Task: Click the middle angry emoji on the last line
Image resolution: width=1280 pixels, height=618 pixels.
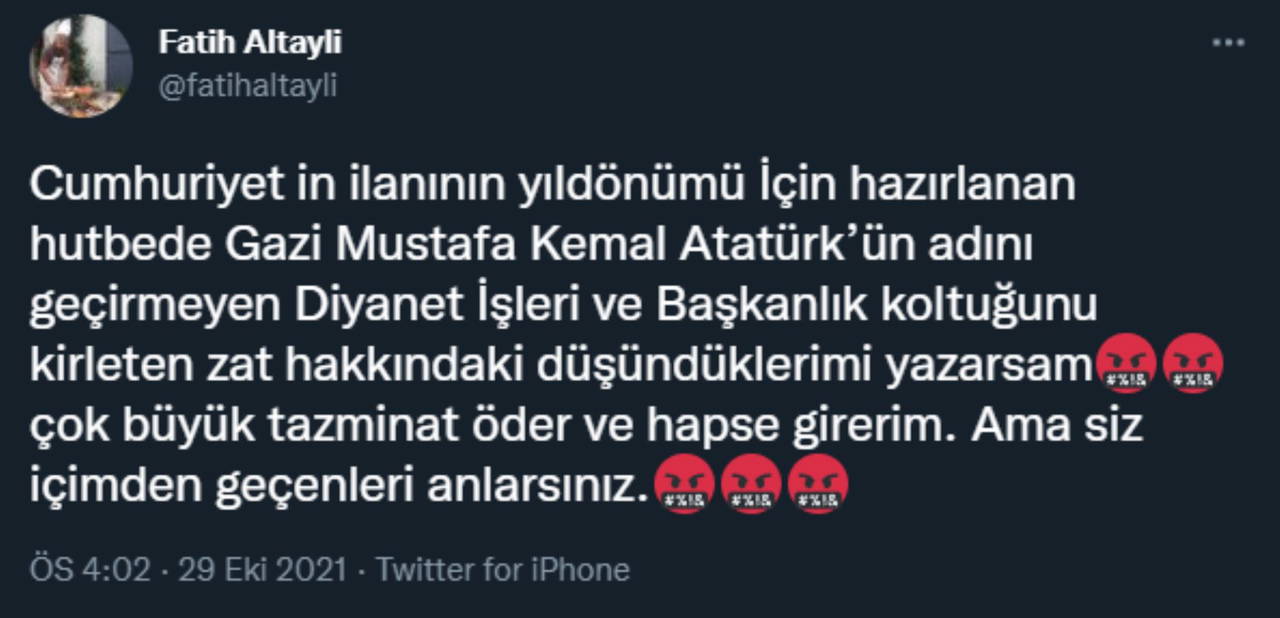Action: (750, 486)
